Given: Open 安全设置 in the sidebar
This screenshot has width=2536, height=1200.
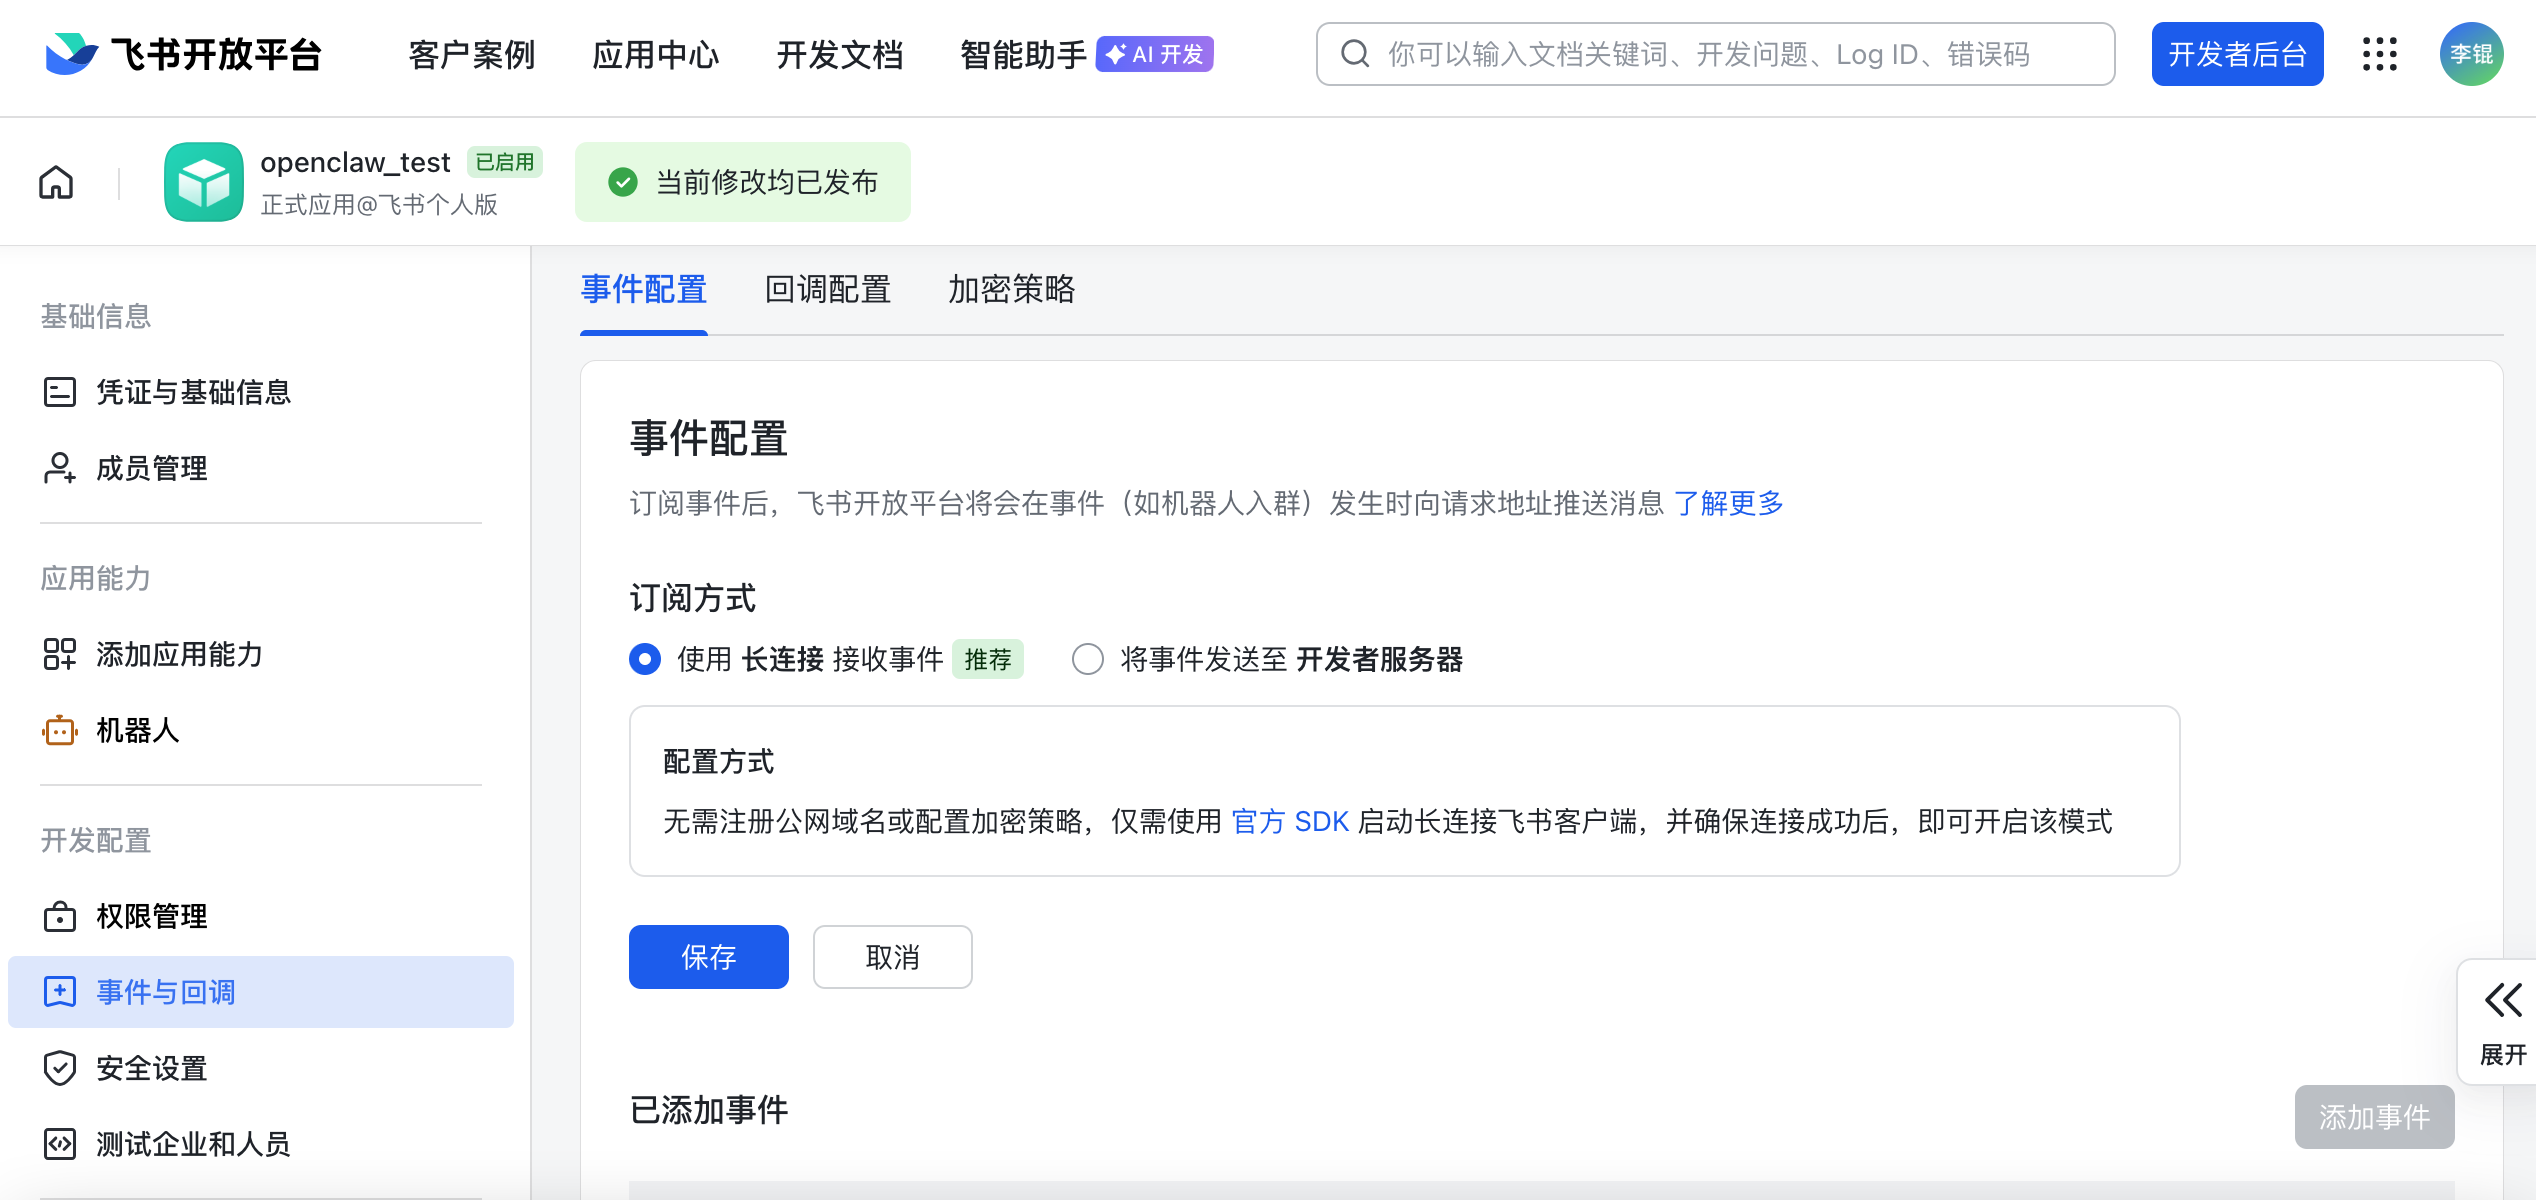Looking at the screenshot, I should pos(151,1068).
